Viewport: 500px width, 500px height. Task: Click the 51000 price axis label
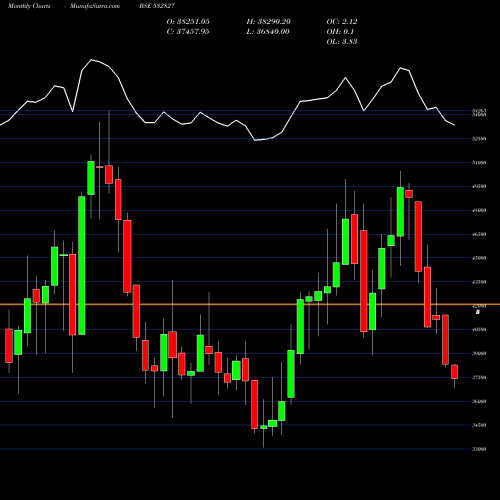pos(479,163)
